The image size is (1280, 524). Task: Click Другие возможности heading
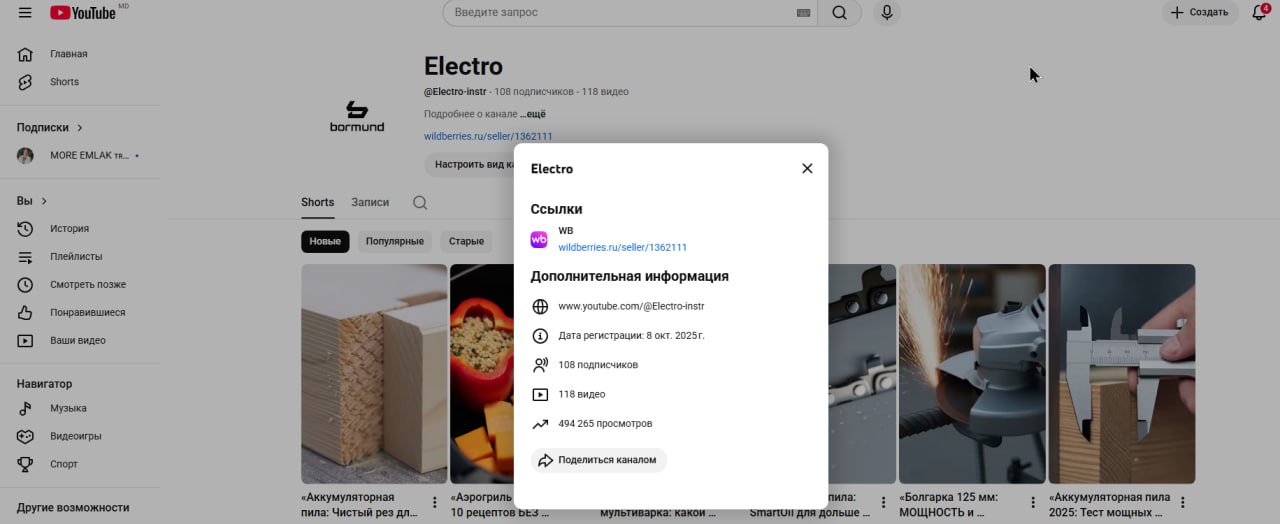(x=73, y=507)
